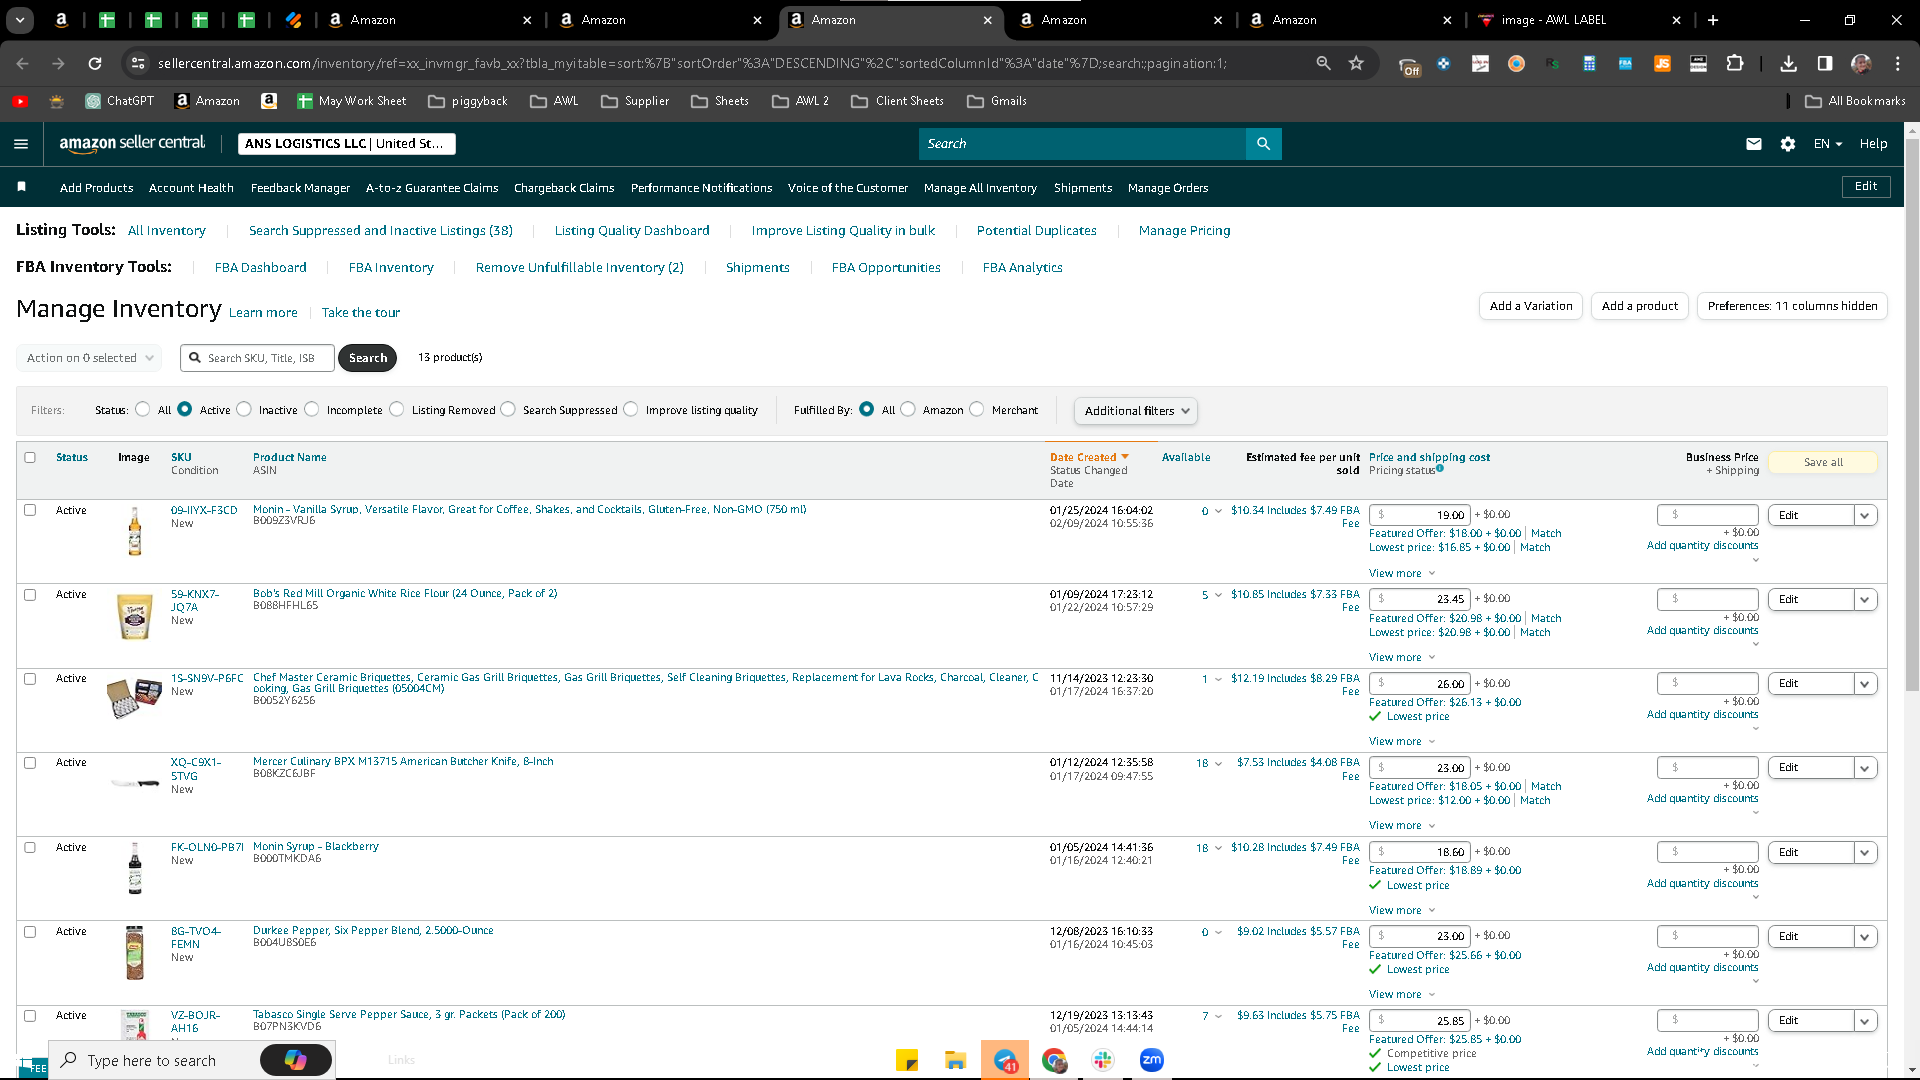Open the EN language dropdown
Viewport: 1920px width, 1080px height.
click(1828, 144)
